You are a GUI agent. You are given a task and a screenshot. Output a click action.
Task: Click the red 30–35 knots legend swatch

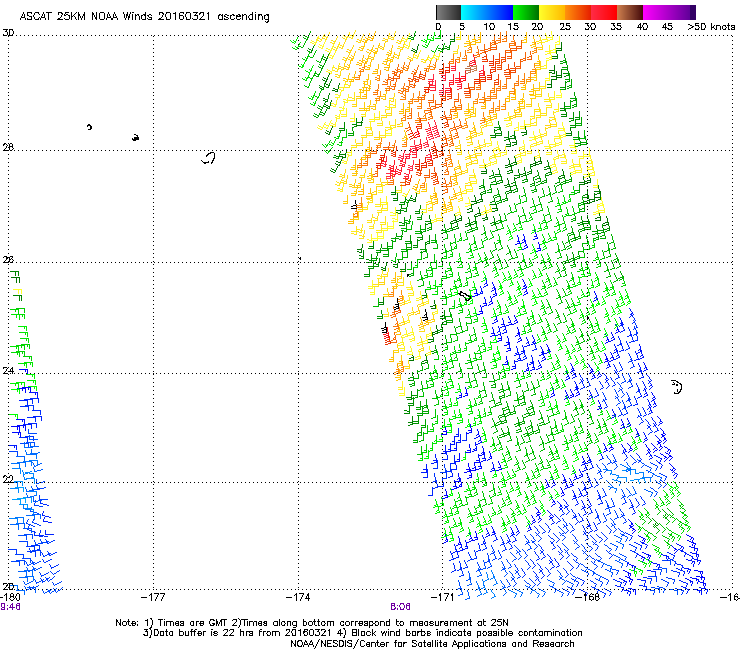(604, 12)
